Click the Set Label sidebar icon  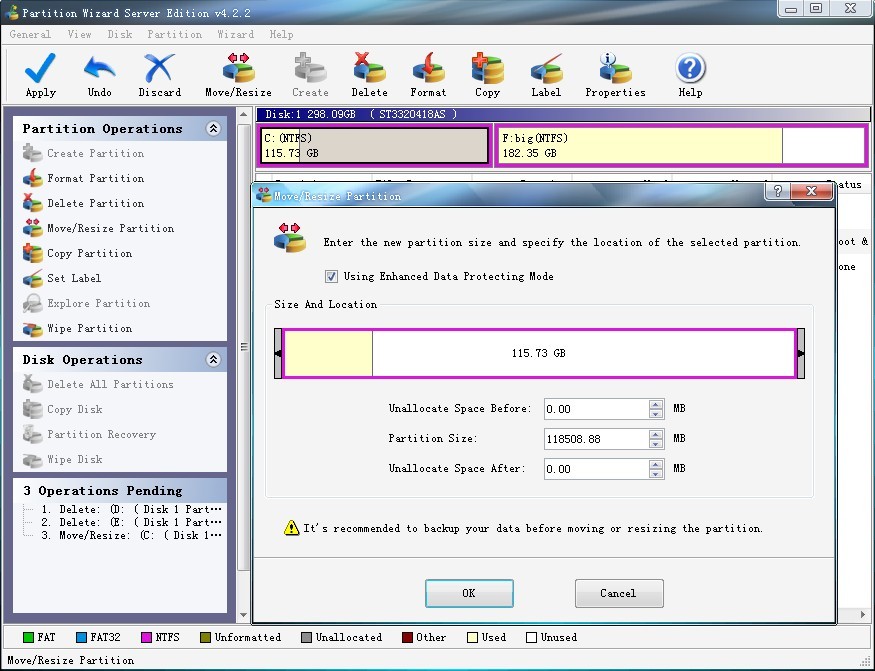(32, 278)
